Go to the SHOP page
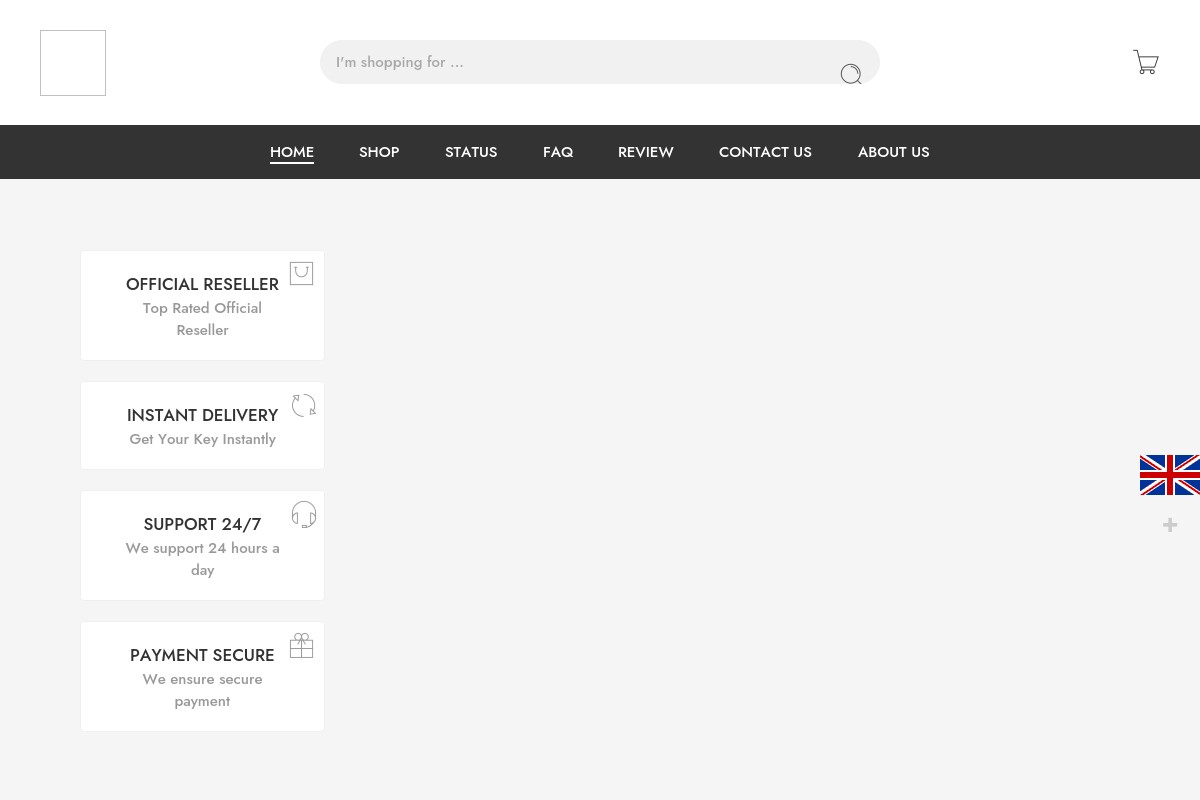Viewport: 1200px width, 800px height. coord(379,152)
